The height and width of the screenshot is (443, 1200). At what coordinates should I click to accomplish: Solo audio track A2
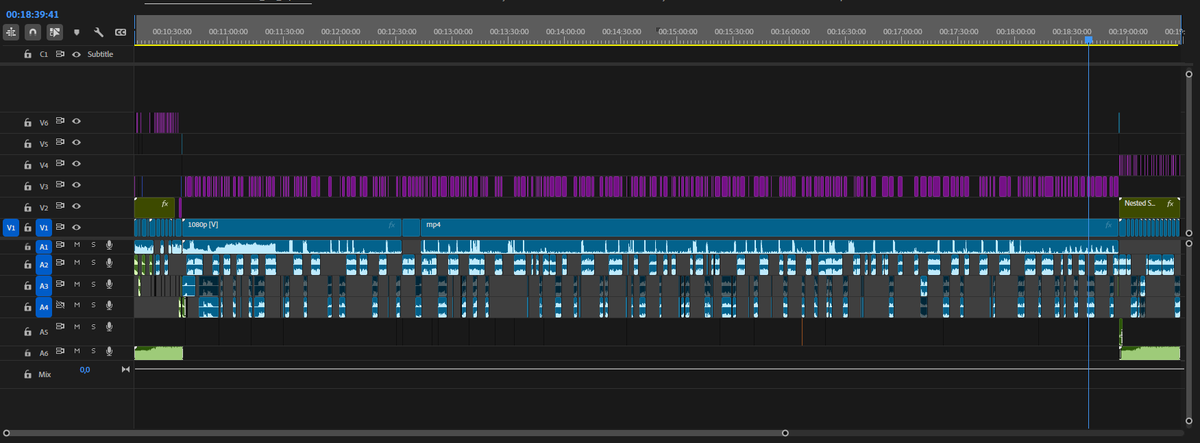(93, 264)
